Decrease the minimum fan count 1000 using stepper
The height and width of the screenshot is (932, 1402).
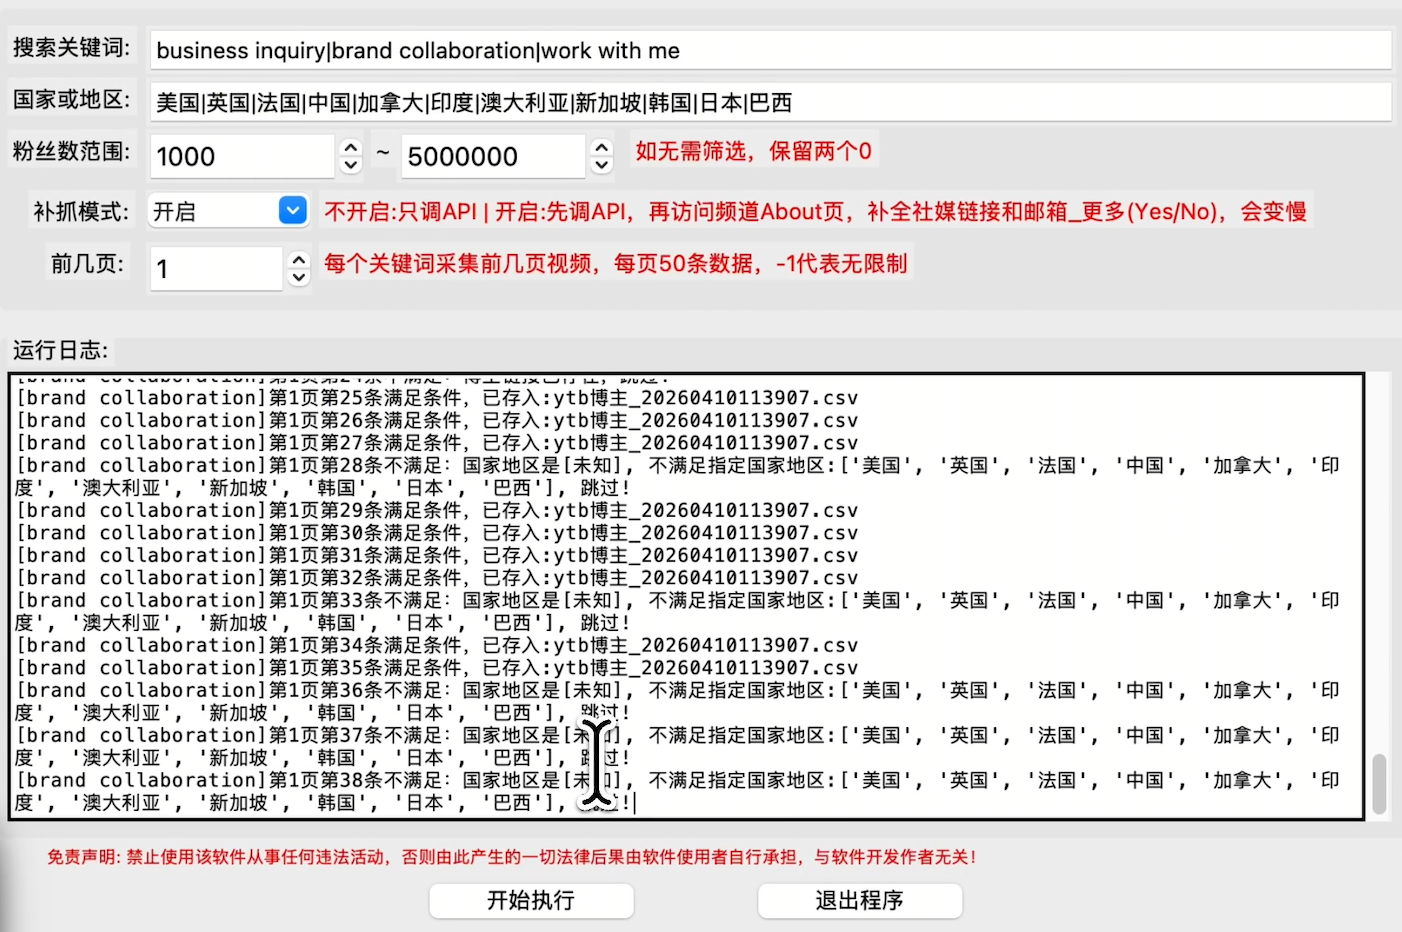(x=349, y=163)
